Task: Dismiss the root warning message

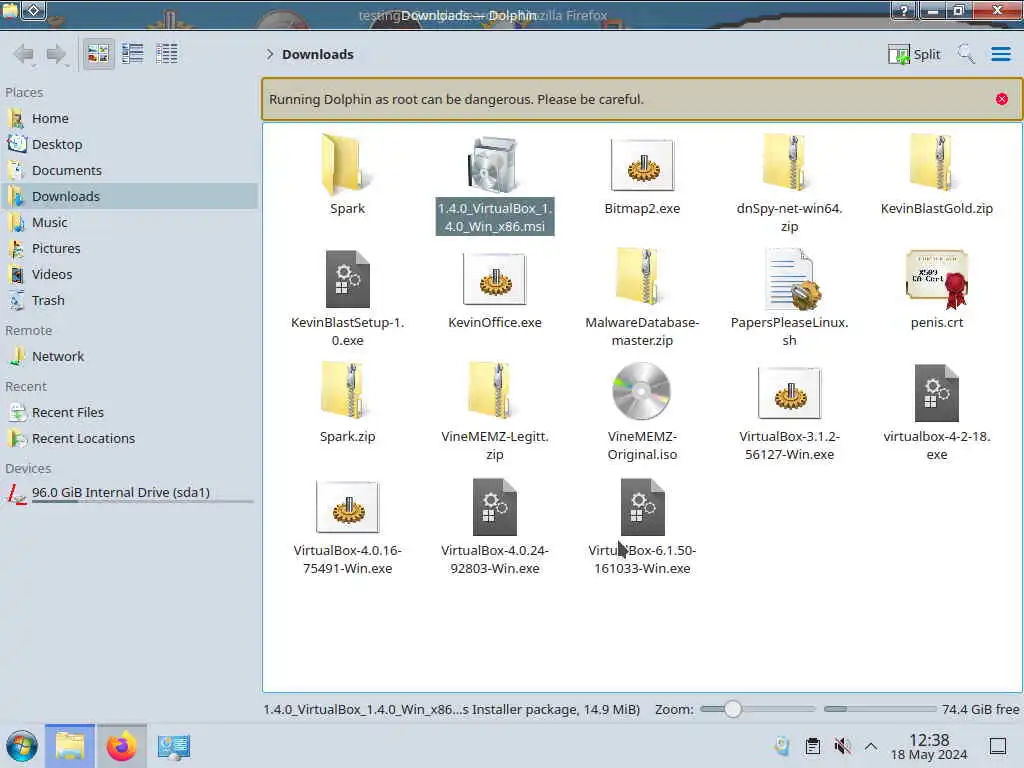Action: tap(1001, 99)
